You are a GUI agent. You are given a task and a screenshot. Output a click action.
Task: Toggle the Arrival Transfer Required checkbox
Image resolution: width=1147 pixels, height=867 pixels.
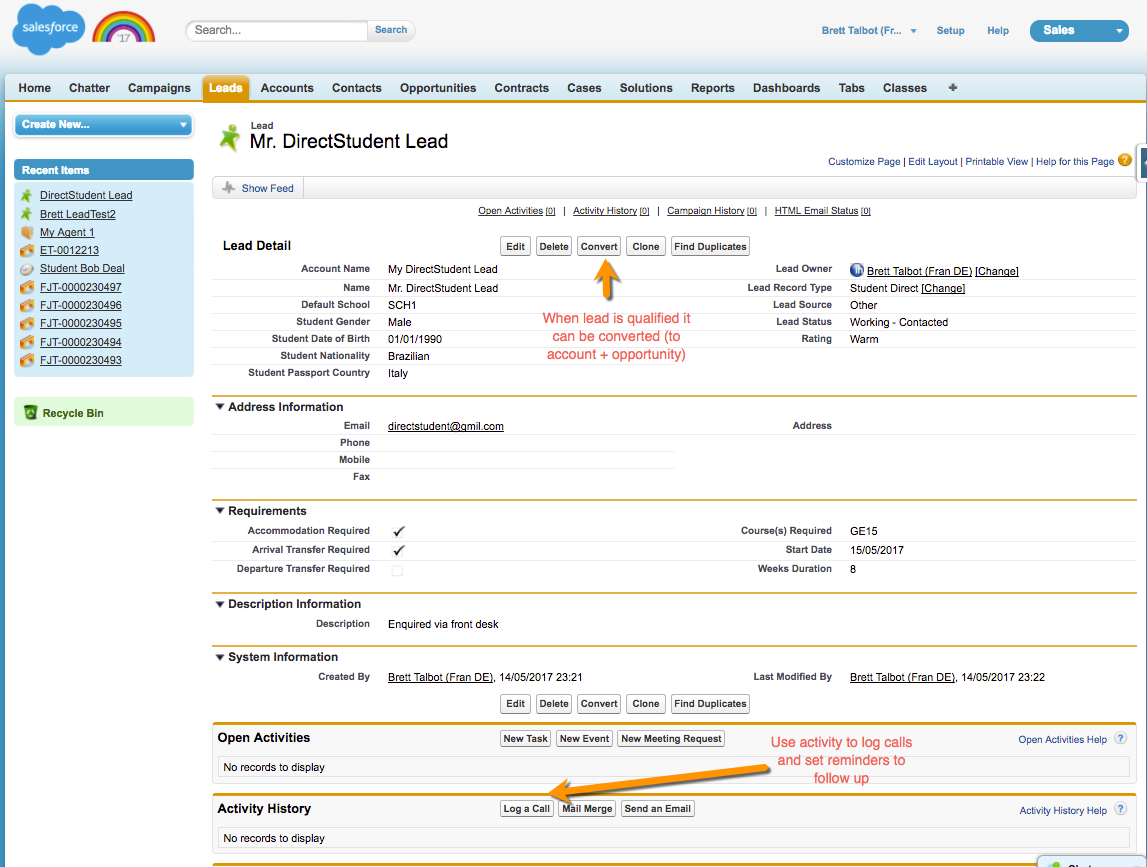point(398,550)
